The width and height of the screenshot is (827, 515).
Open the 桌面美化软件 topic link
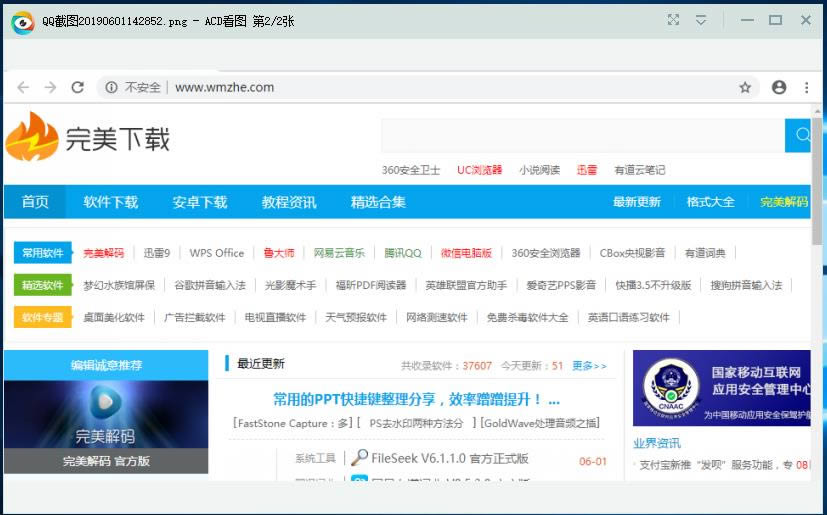tap(114, 317)
